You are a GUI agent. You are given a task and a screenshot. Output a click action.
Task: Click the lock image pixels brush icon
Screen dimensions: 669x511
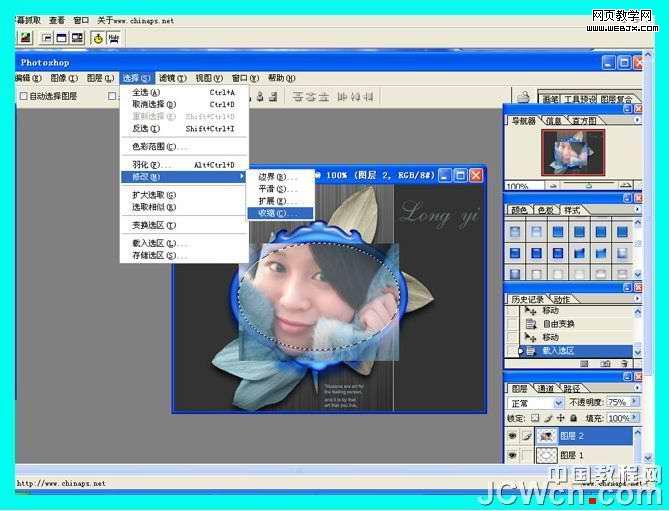click(x=548, y=418)
